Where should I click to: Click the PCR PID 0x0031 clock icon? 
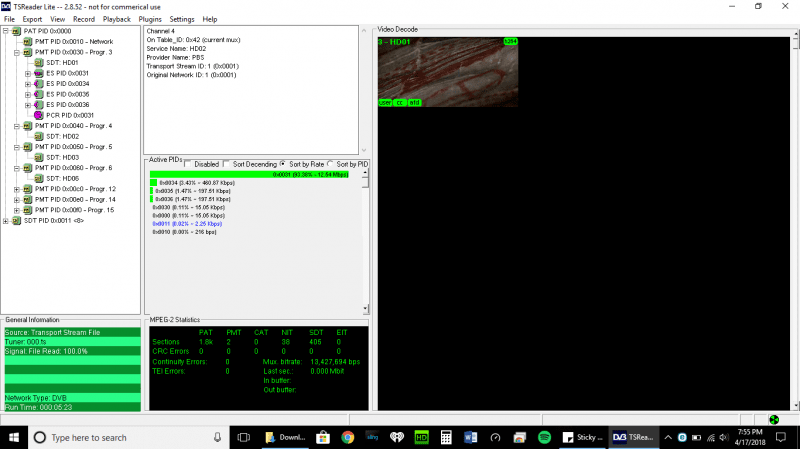pos(39,115)
